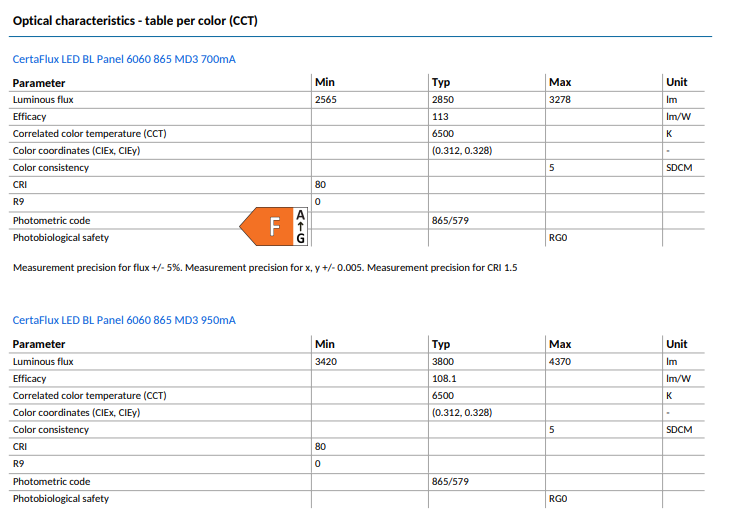The image size is (730, 513).
Task: Select the maximum luminous flux value 4370
Action: [560, 362]
